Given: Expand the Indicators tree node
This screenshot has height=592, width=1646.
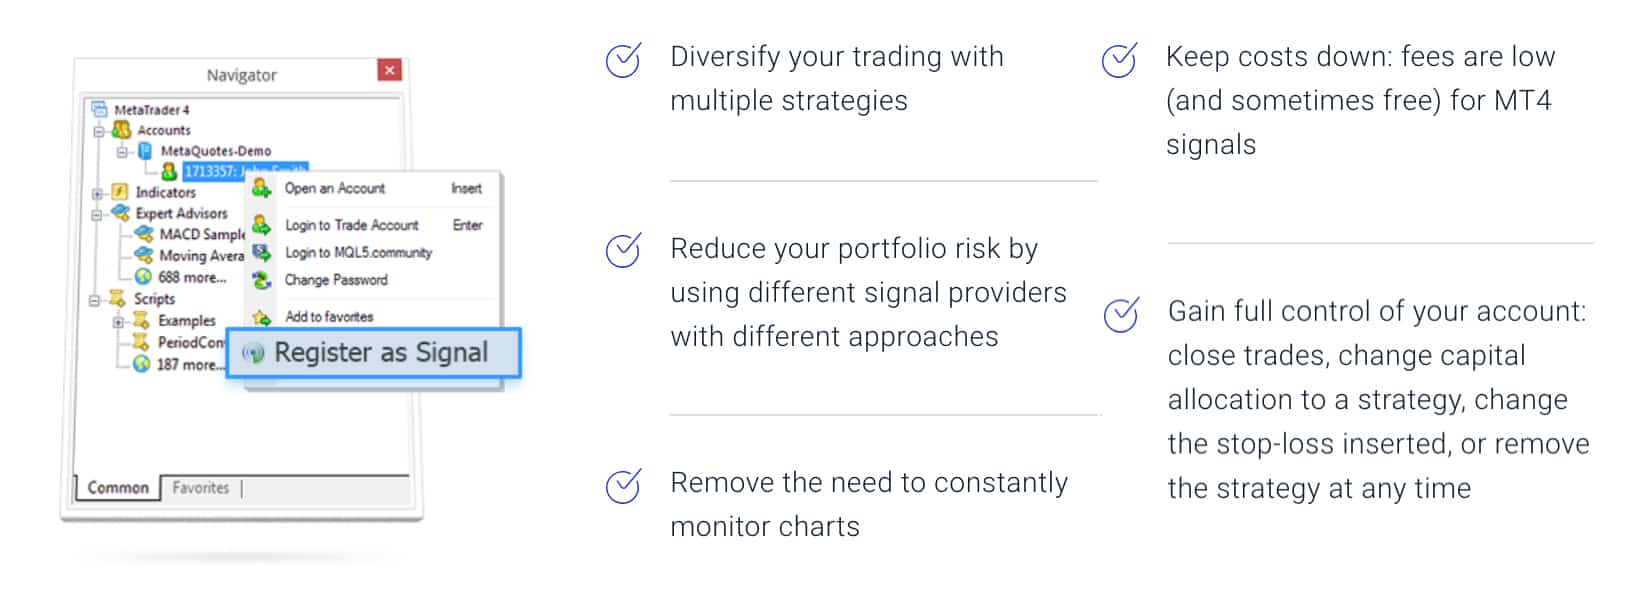Looking at the screenshot, I should tap(98, 193).
